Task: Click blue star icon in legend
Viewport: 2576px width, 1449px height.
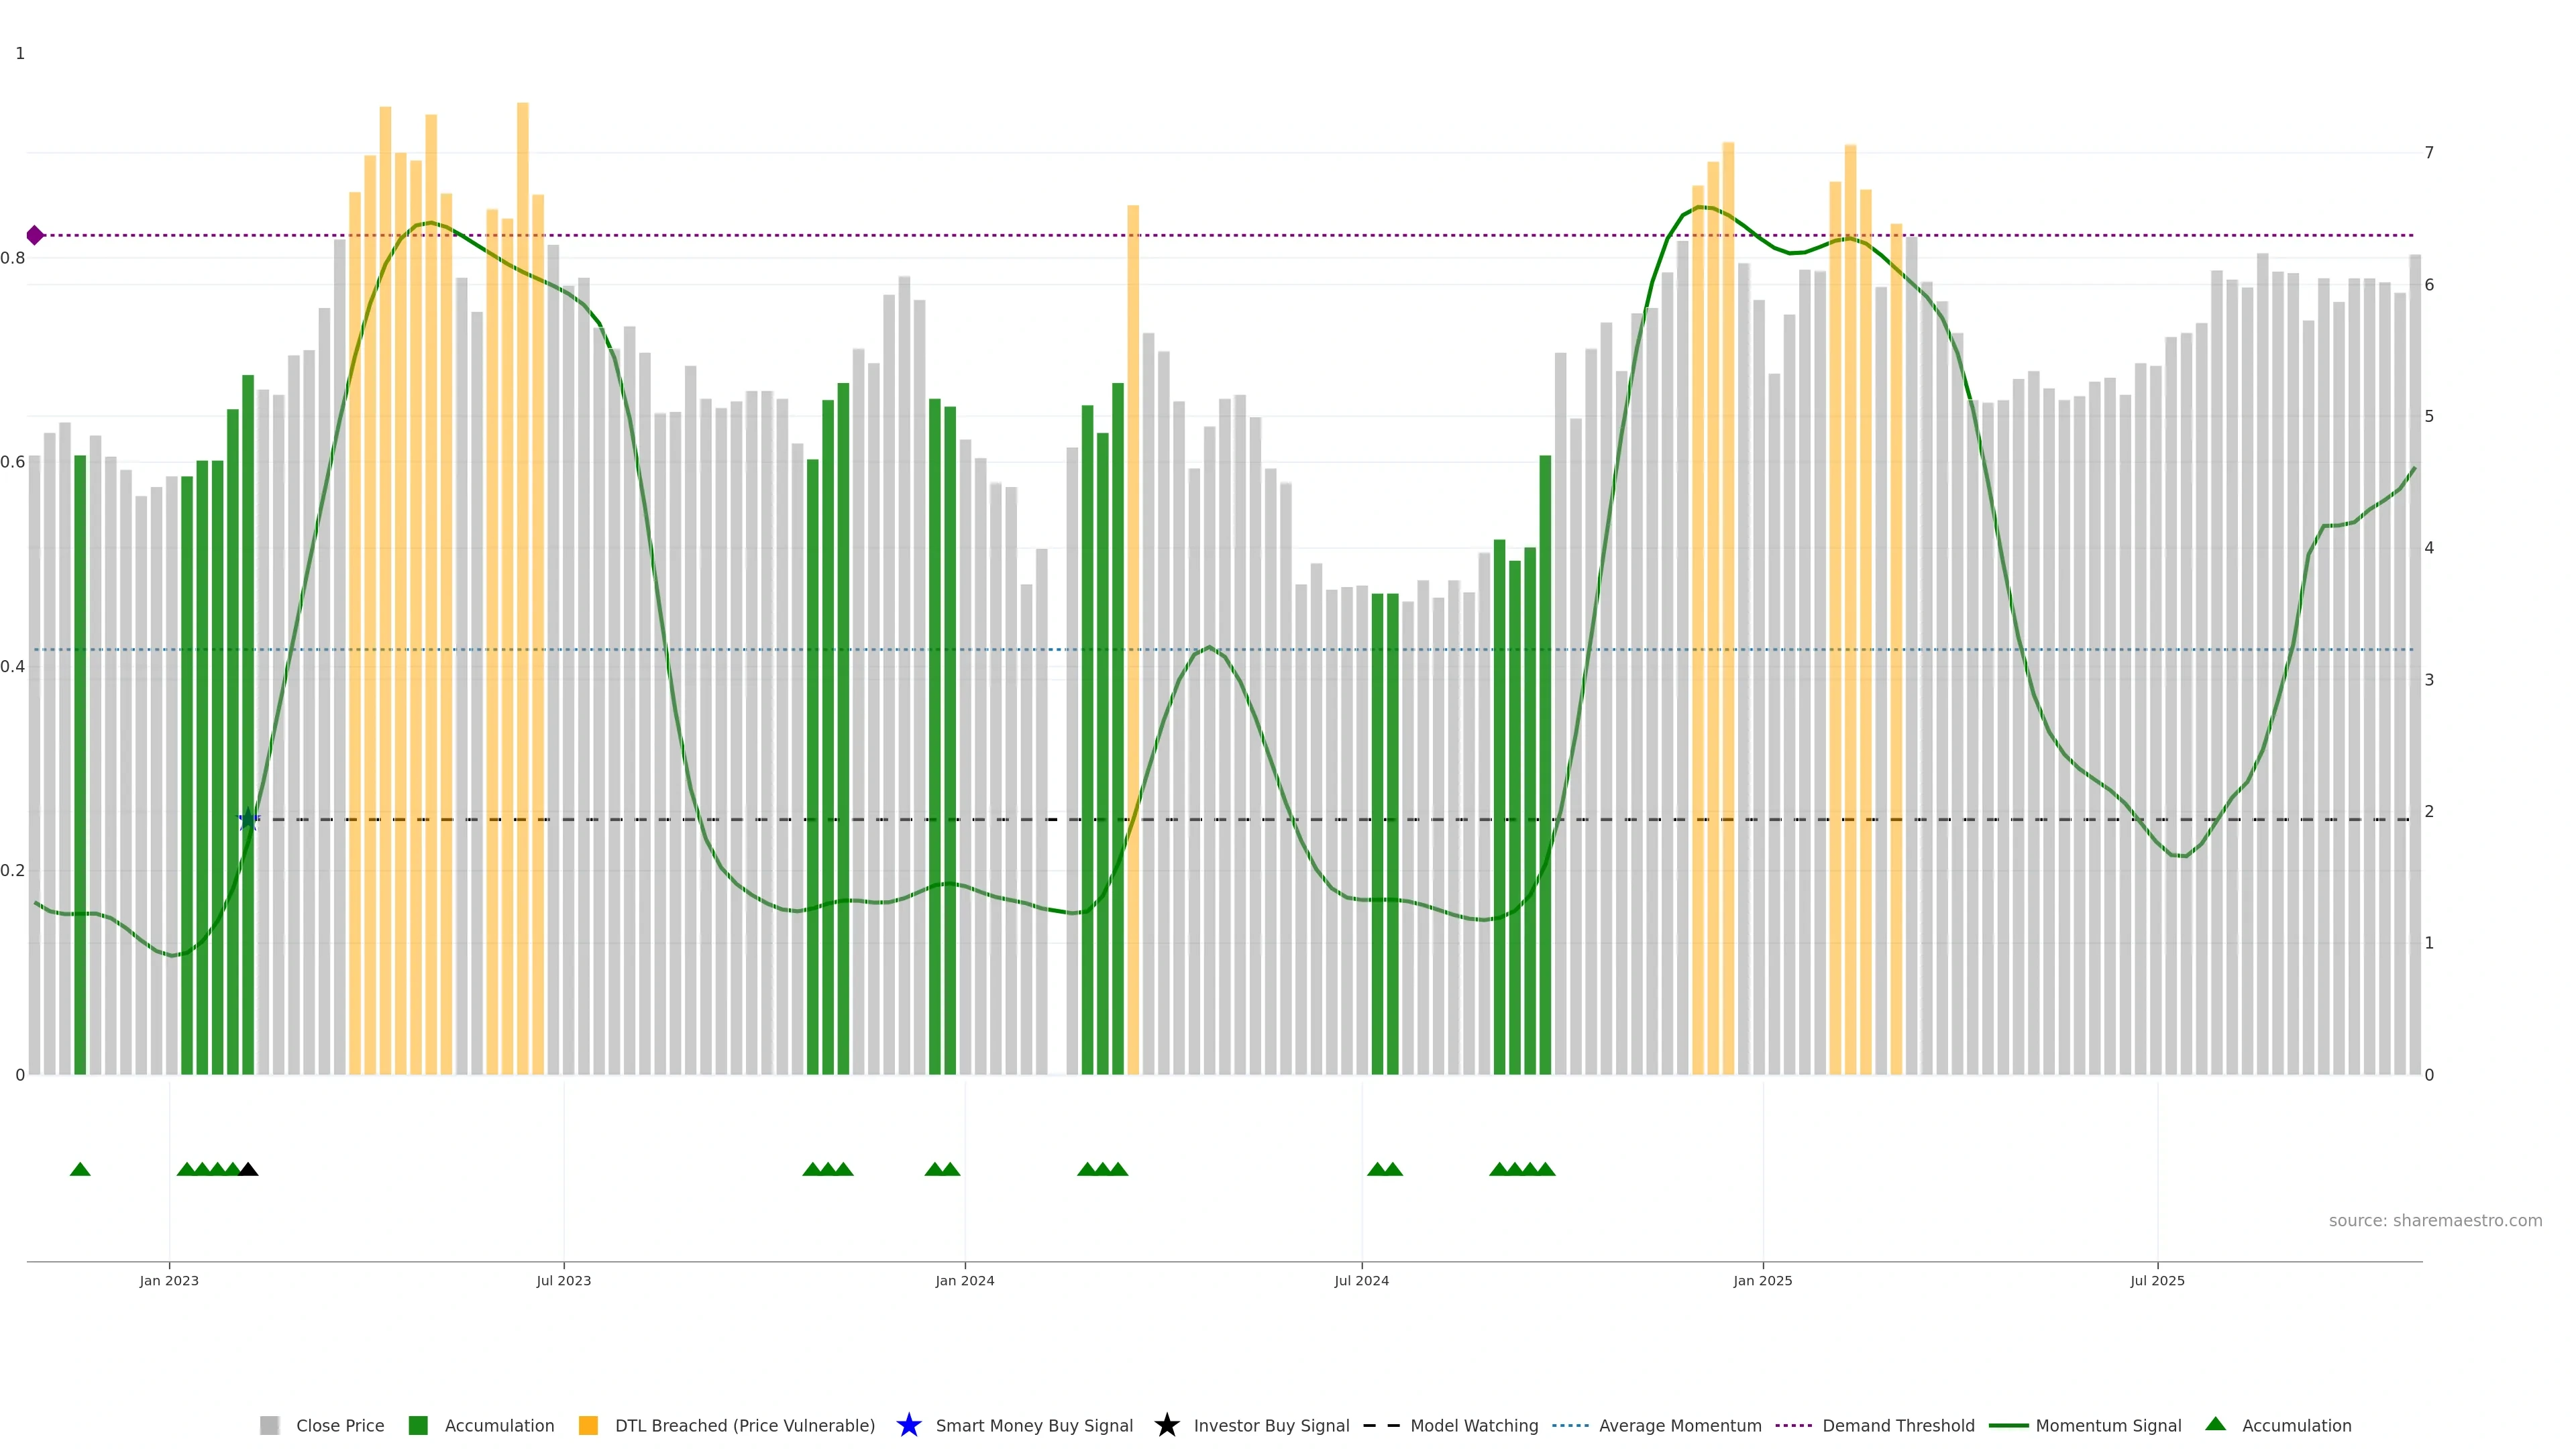Action: pyautogui.click(x=908, y=1425)
